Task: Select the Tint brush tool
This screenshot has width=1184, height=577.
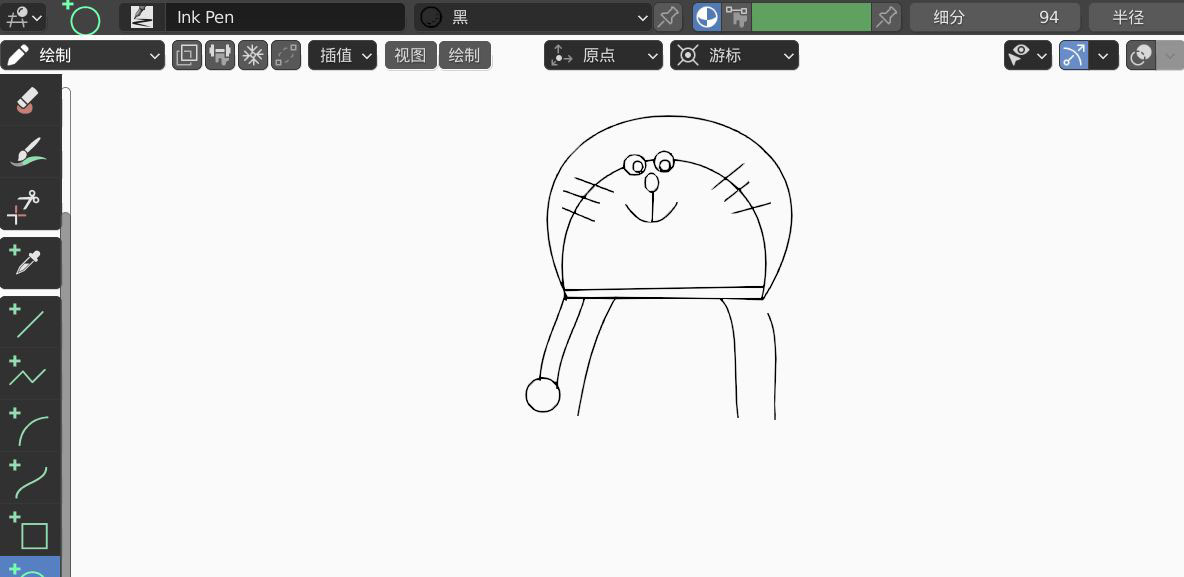Action: (30, 152)
